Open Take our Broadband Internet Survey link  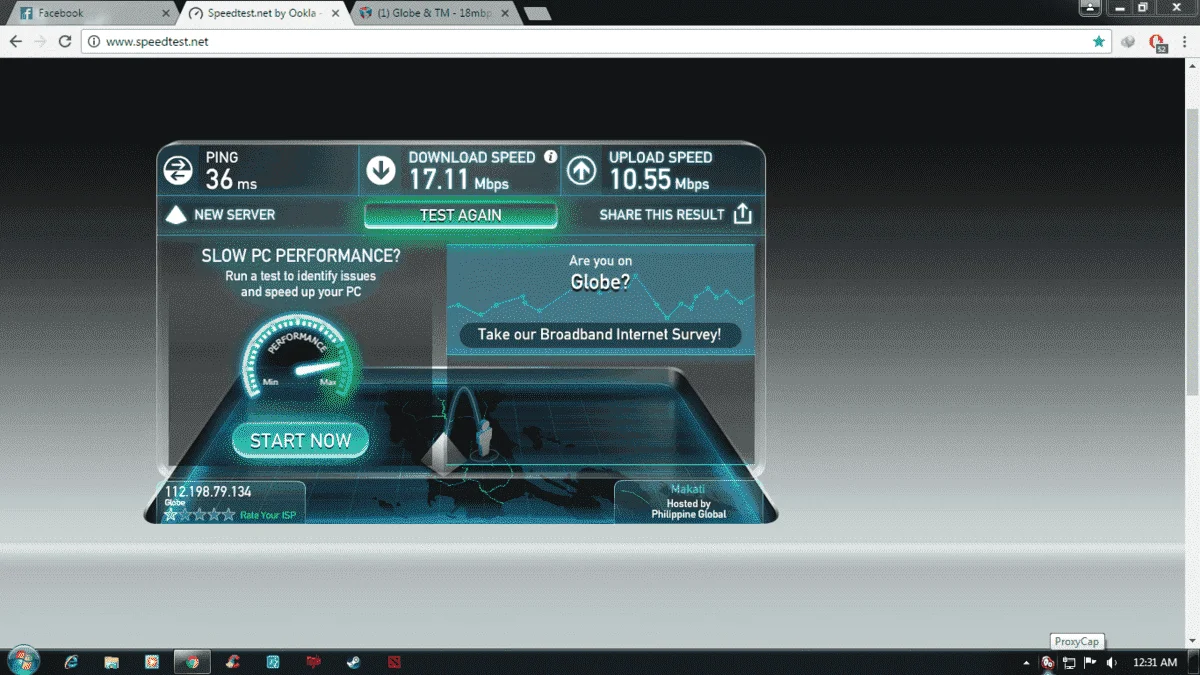[599, 335]
